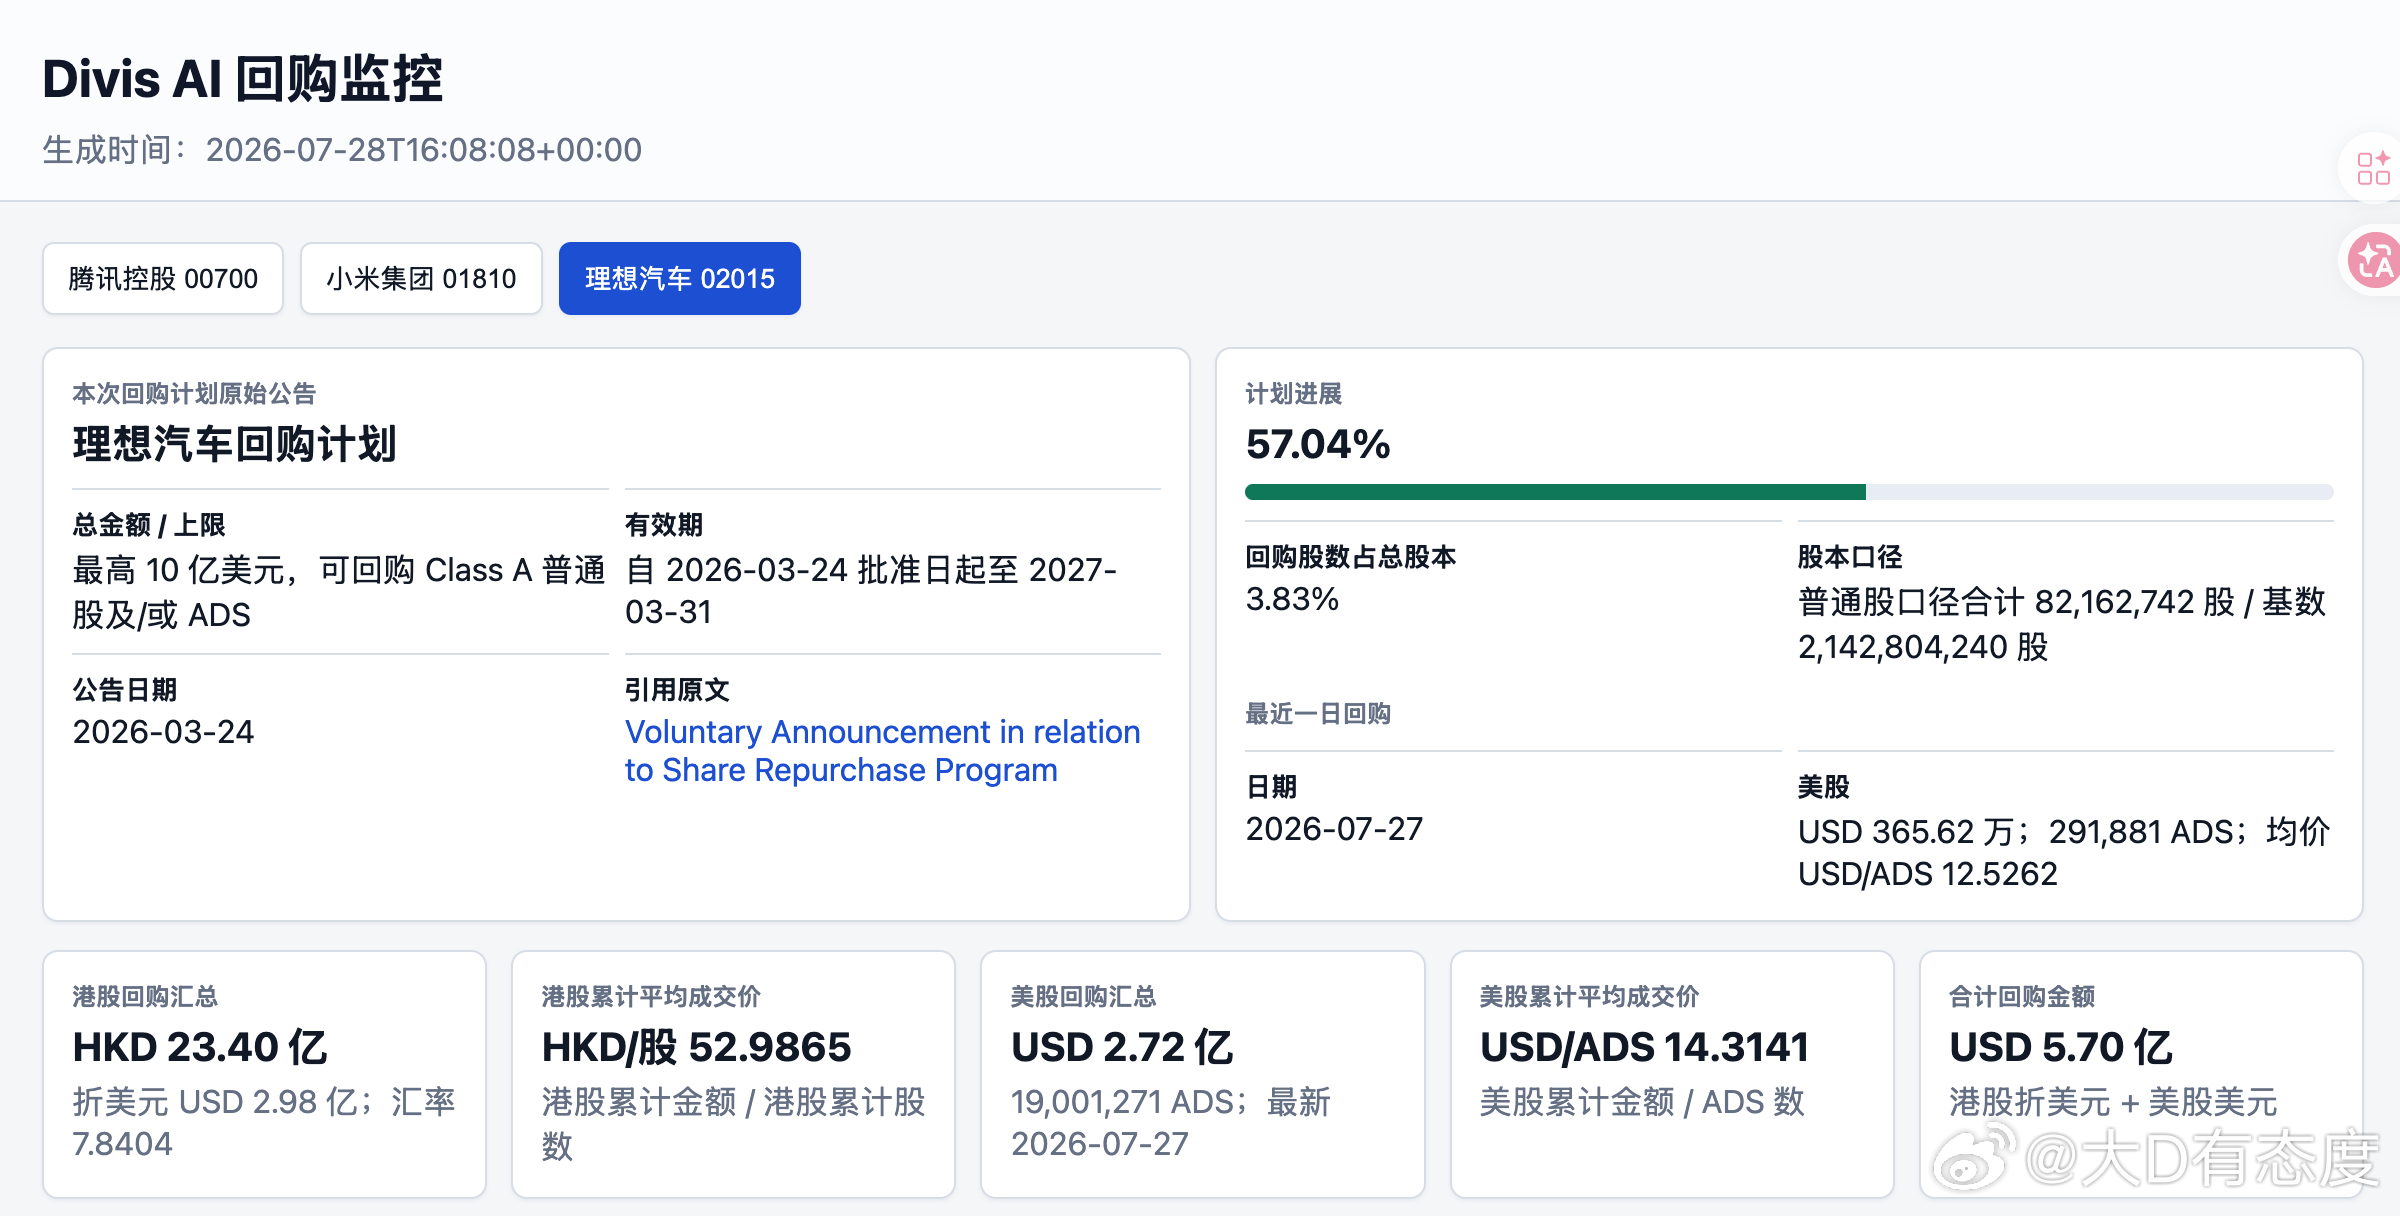Click the 港股累计平均成交价 card label
The image size is (2400, 1216).
tap(651, 996)
